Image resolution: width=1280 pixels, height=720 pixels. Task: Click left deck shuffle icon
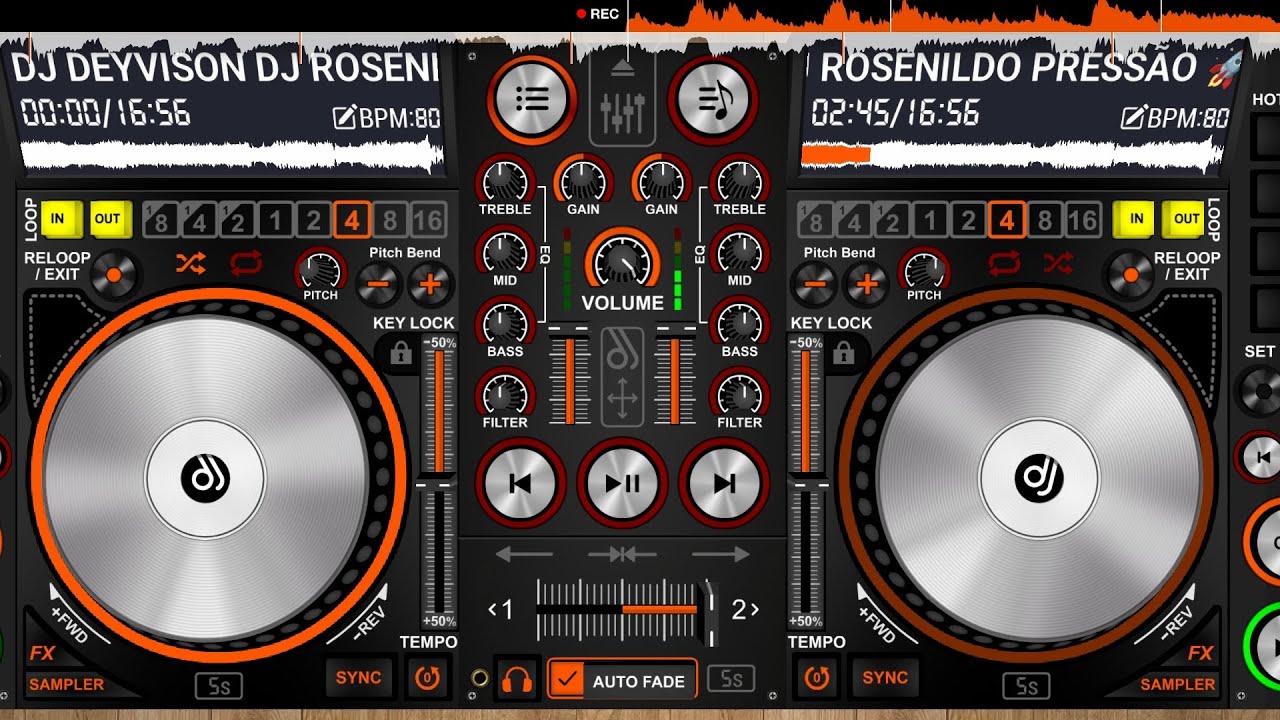coord(190,264)
